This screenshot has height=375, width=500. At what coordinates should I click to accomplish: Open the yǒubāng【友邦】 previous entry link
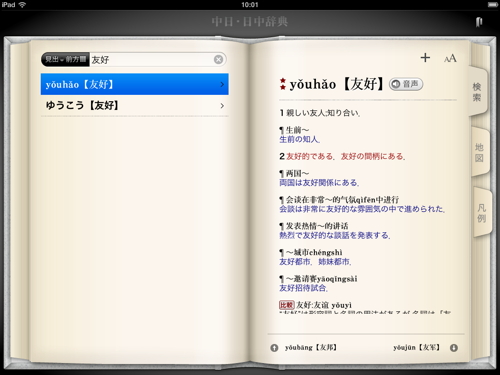click(311, 348)
